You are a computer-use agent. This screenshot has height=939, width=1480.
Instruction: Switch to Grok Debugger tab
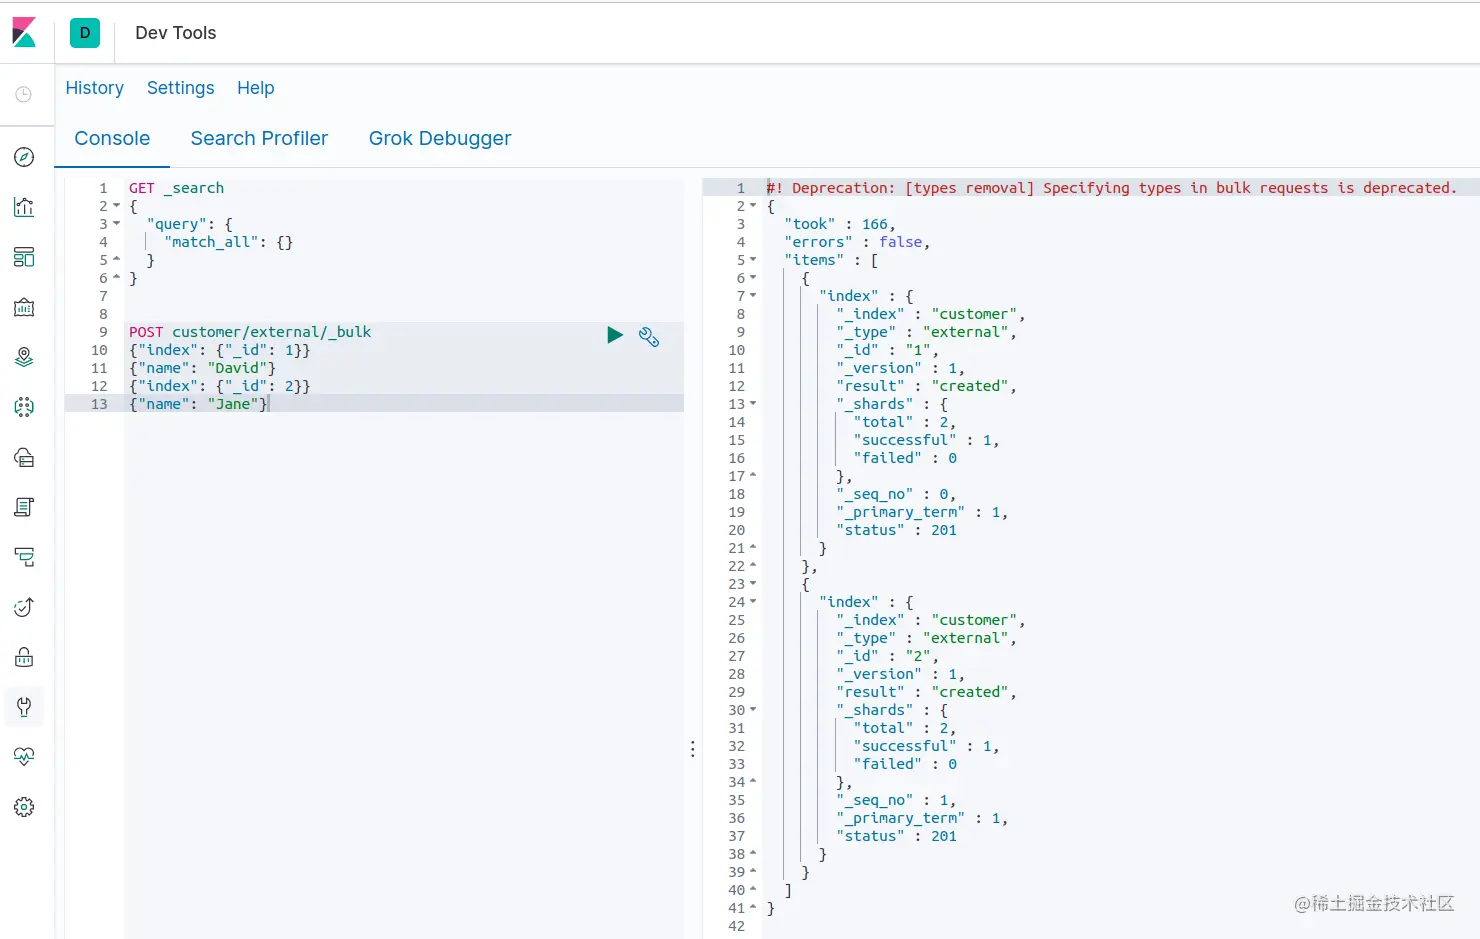pyautogui.click(x=440, y=138)
